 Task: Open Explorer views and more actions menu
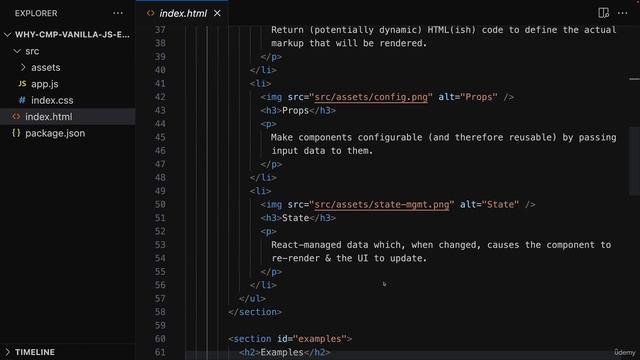[118, 13]
